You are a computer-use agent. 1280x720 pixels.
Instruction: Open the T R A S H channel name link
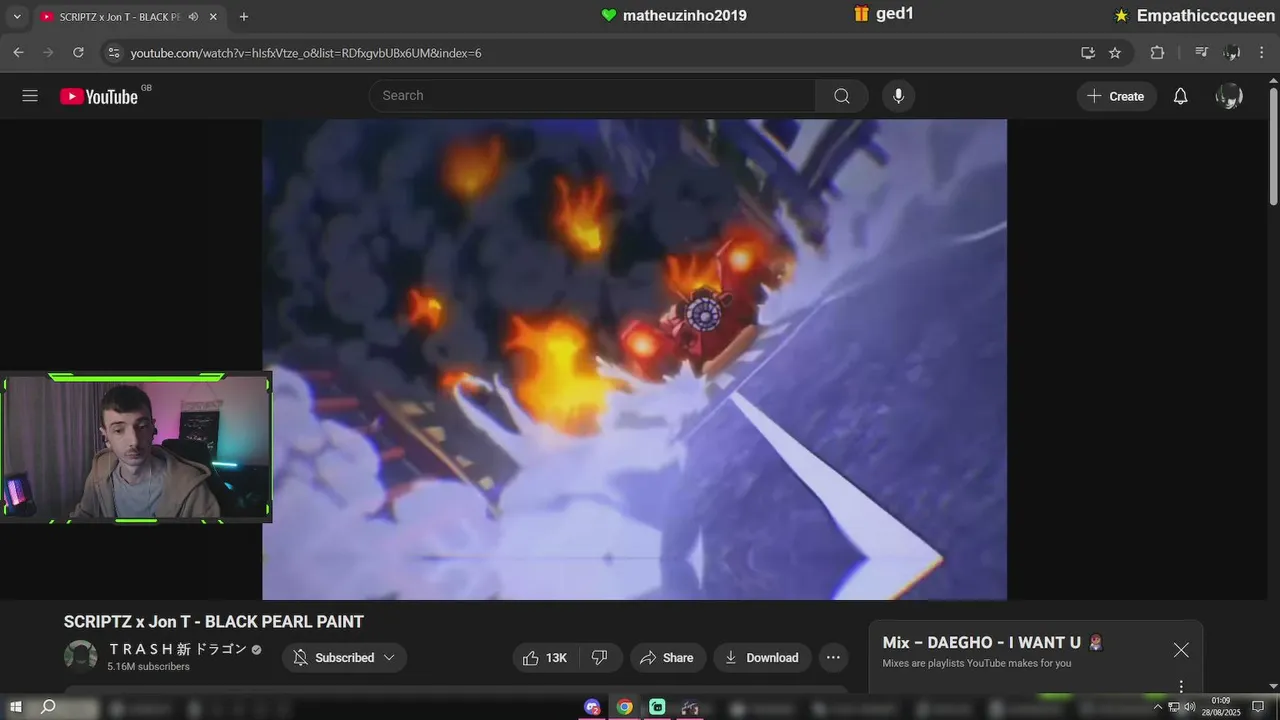coord(177,649)
